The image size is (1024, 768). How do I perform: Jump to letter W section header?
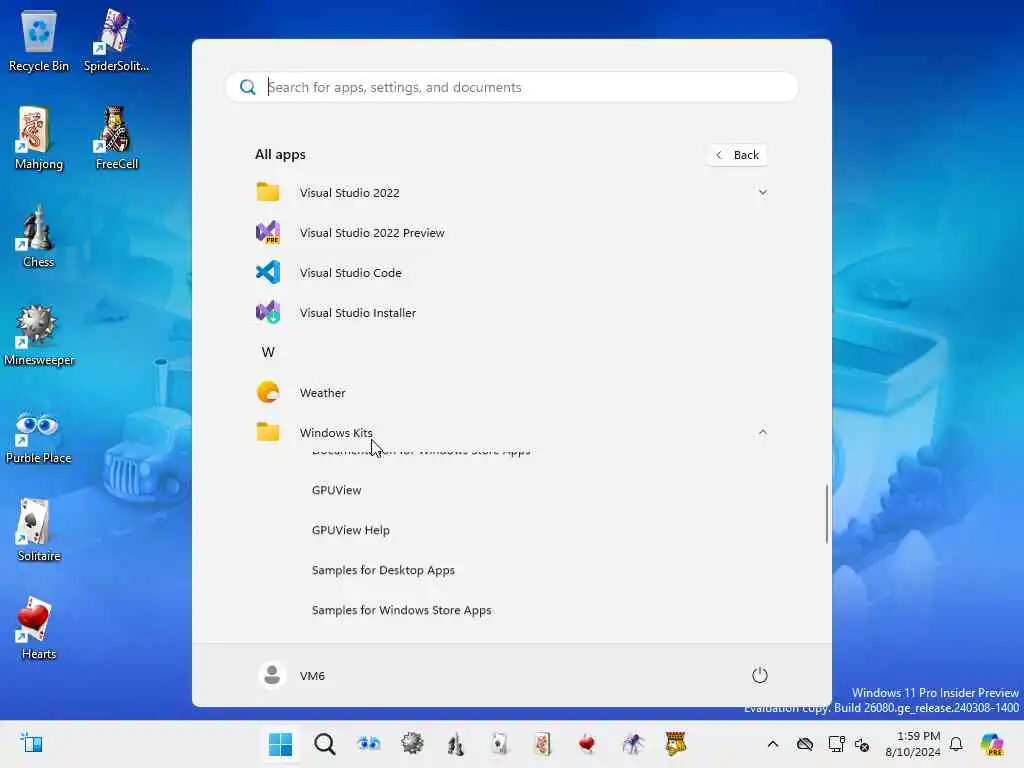pos(268,352)
